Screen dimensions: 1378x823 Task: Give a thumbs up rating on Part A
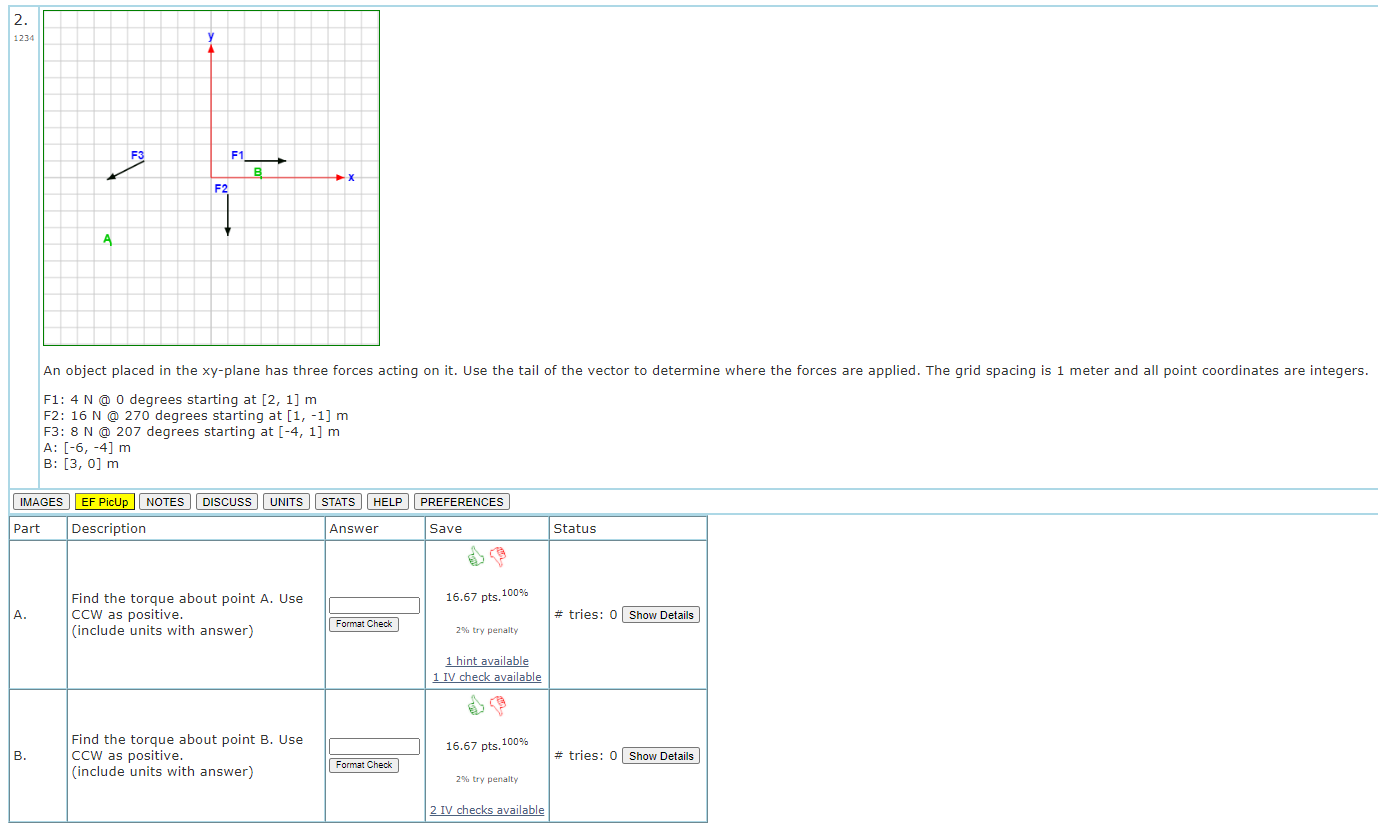[476, 556]
